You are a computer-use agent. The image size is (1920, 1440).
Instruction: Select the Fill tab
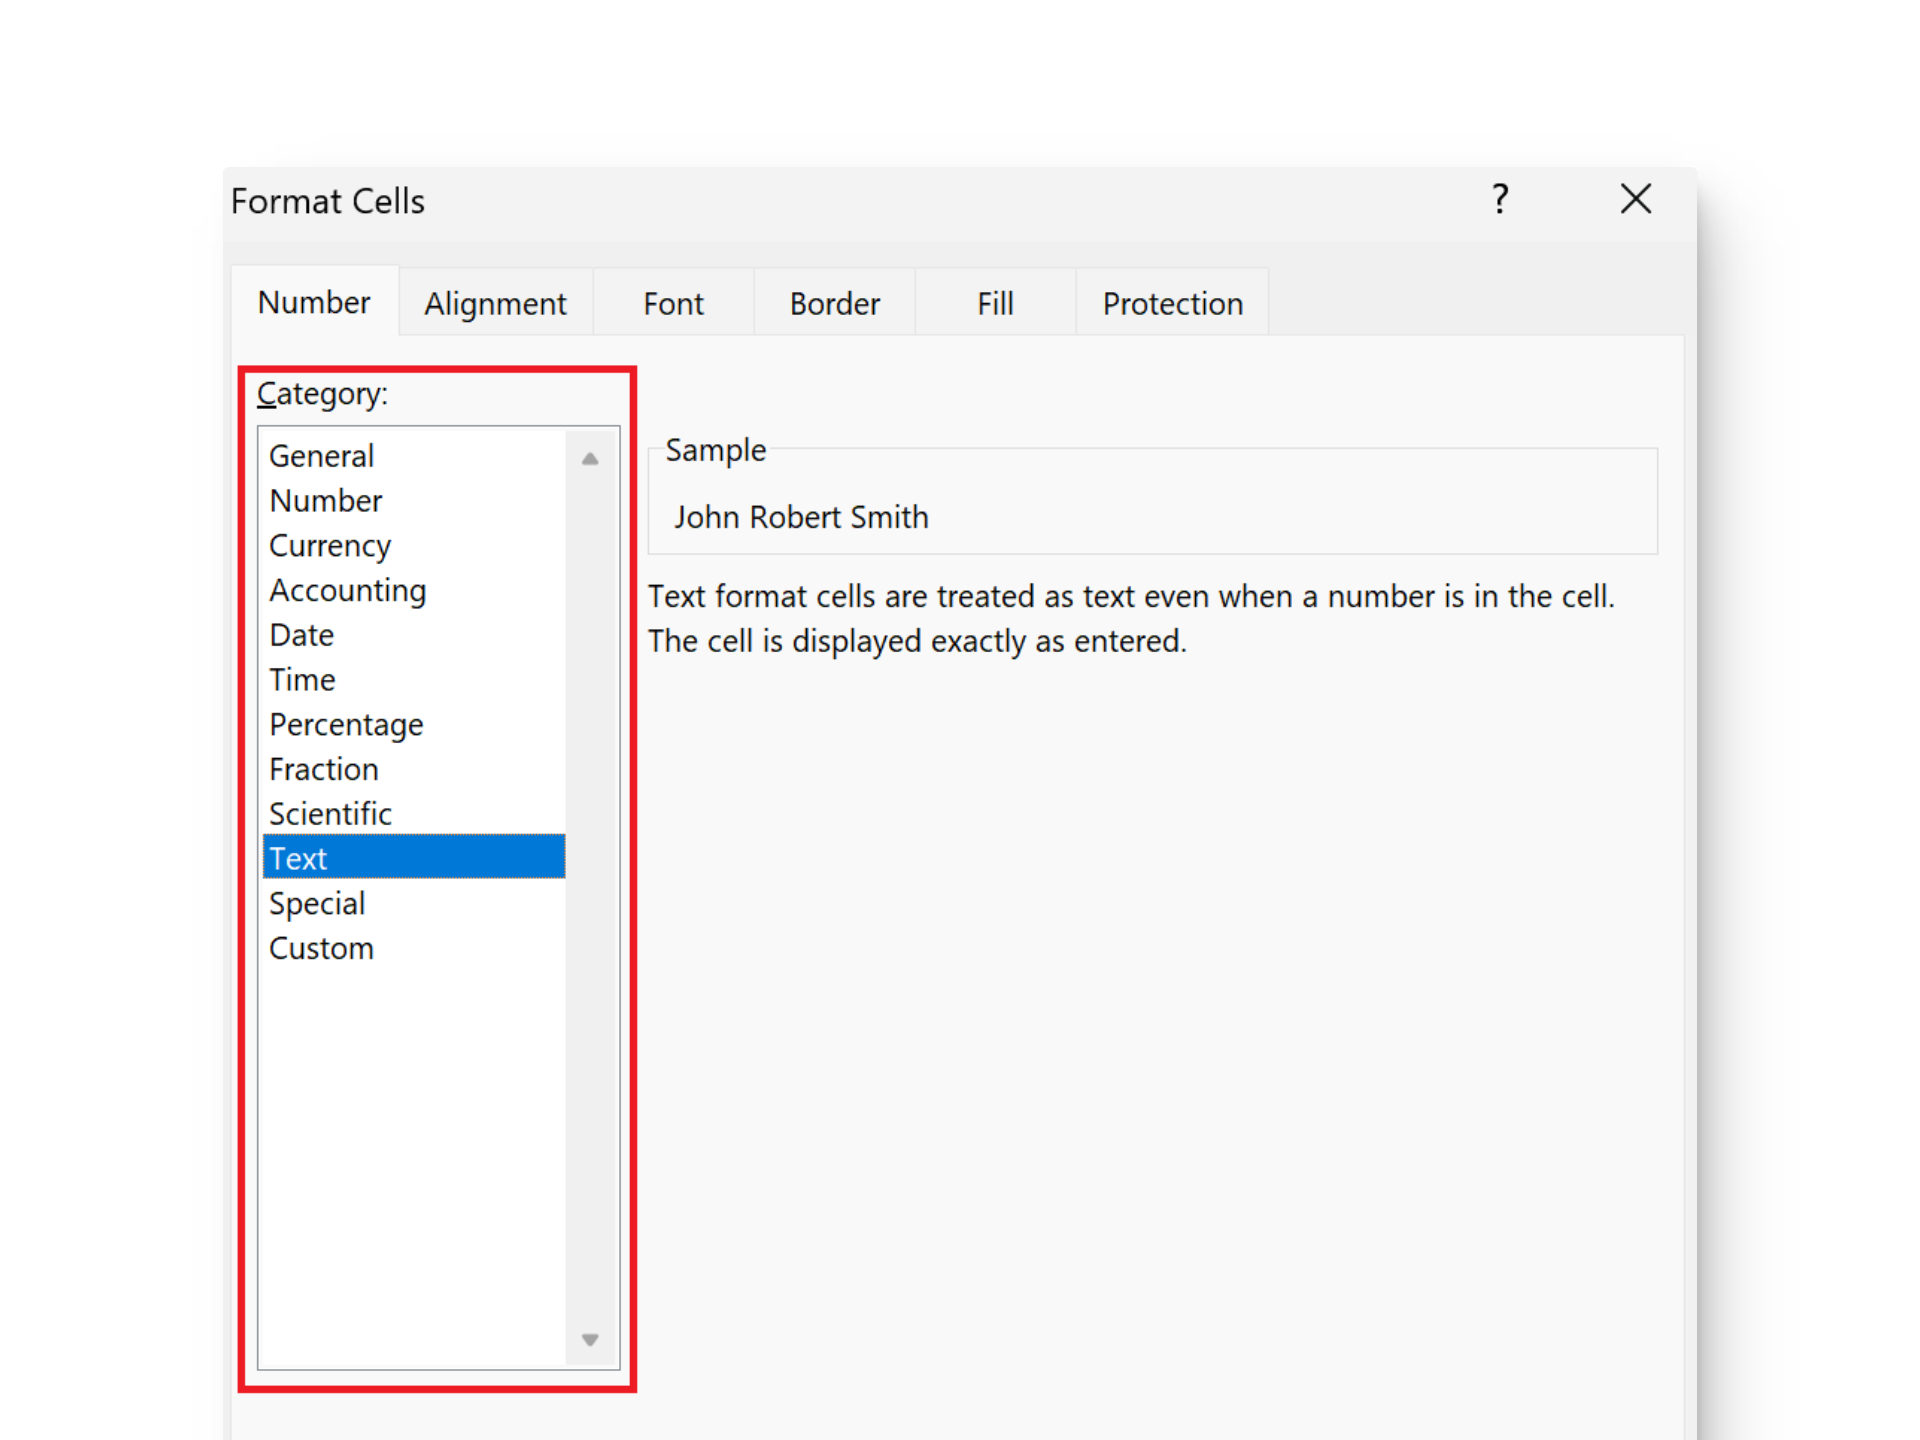click(995, 301)
